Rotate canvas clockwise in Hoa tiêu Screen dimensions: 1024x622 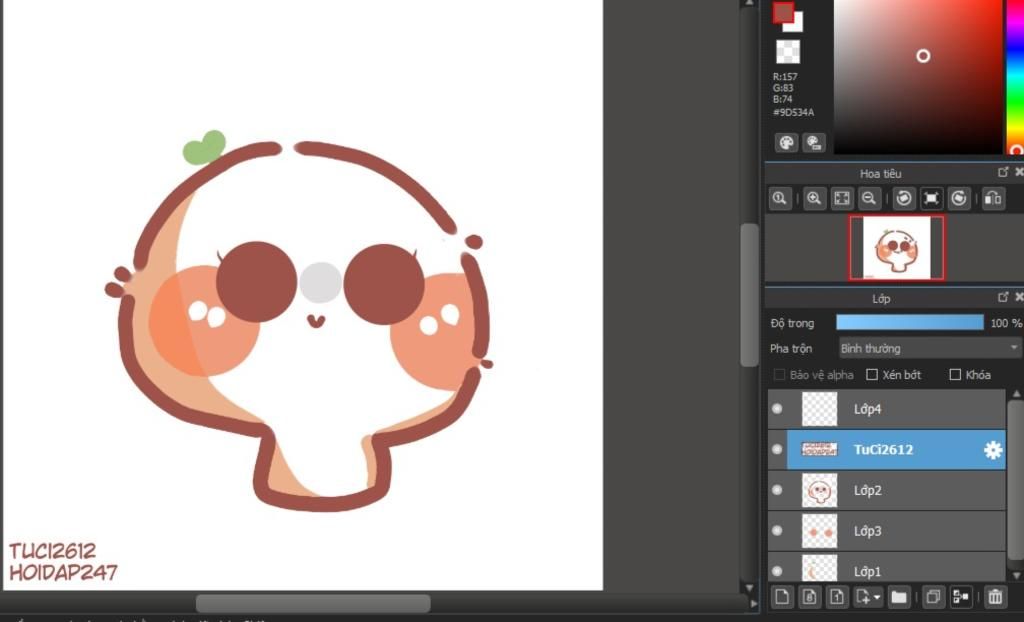959,198
